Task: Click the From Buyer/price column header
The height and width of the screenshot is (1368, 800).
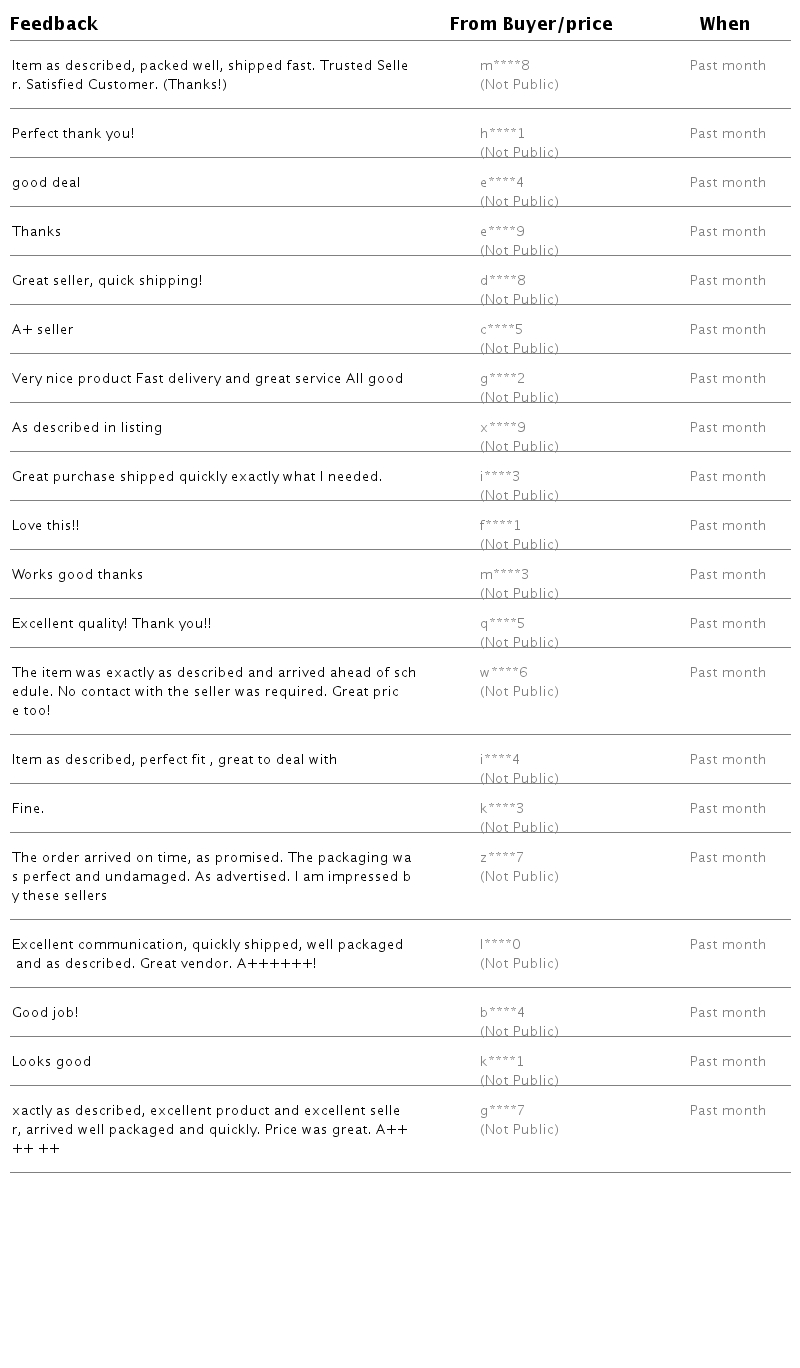Action: coord(531,24)
